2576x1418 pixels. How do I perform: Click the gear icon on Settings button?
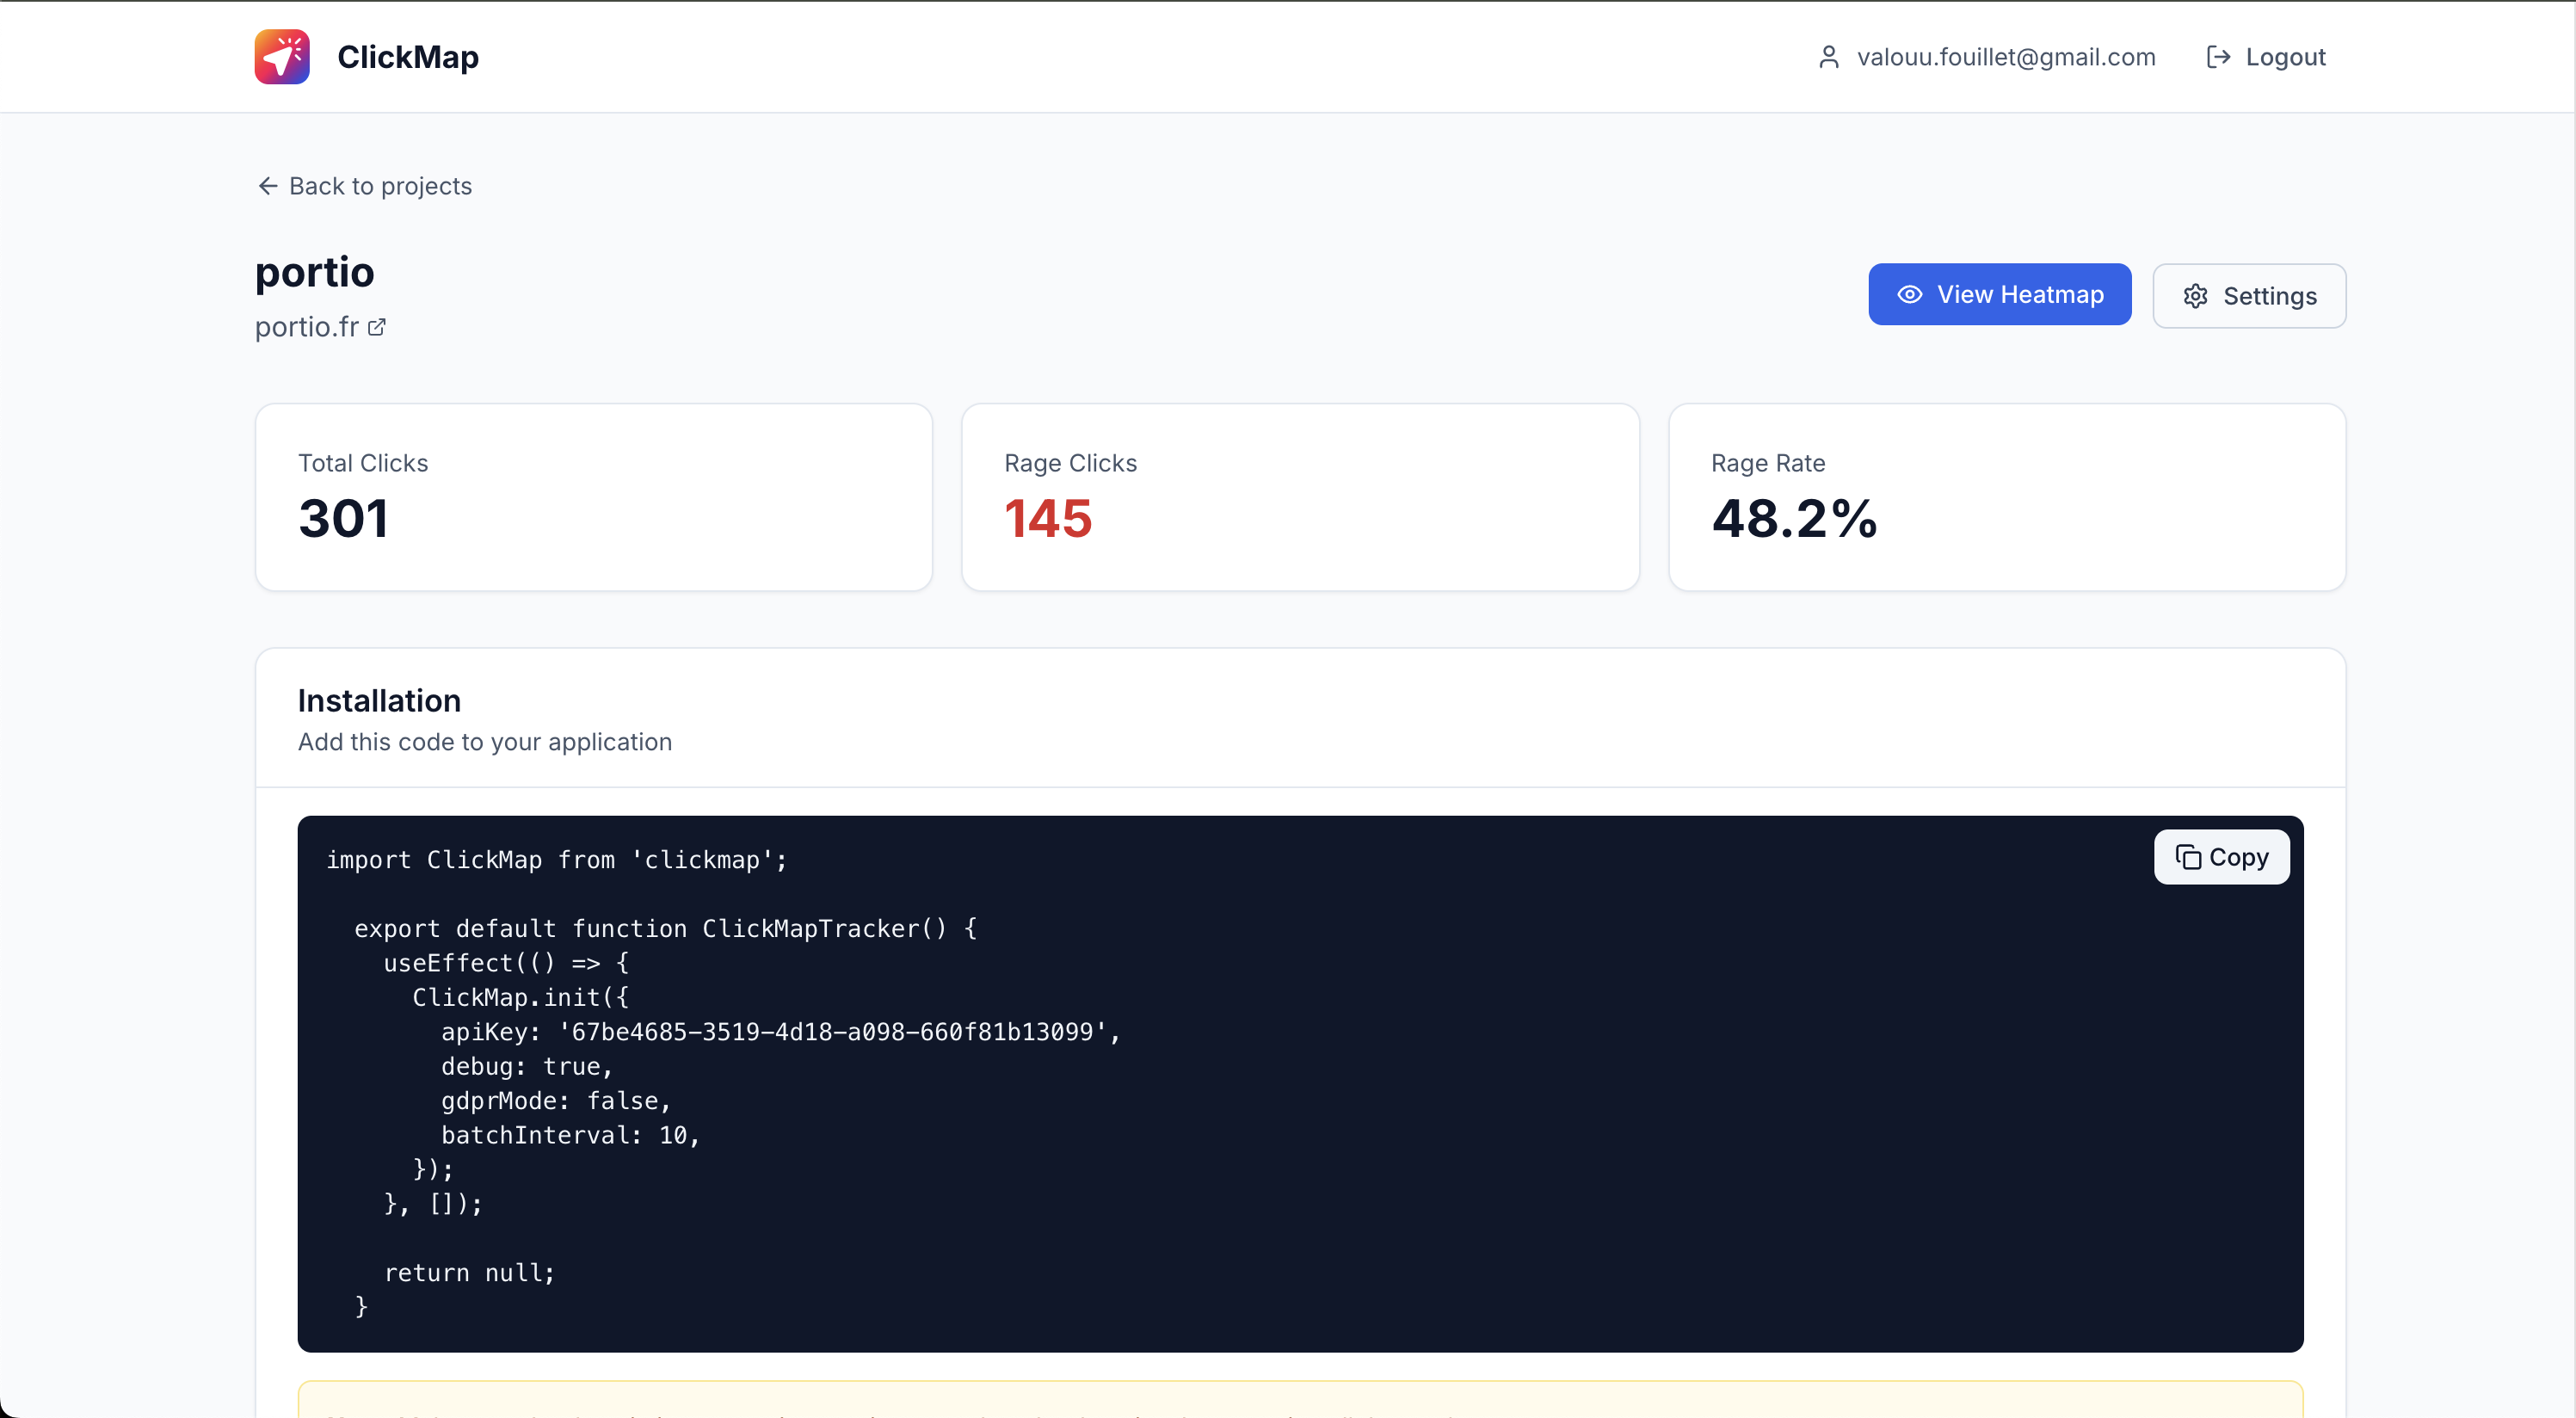click(2195, 295)
